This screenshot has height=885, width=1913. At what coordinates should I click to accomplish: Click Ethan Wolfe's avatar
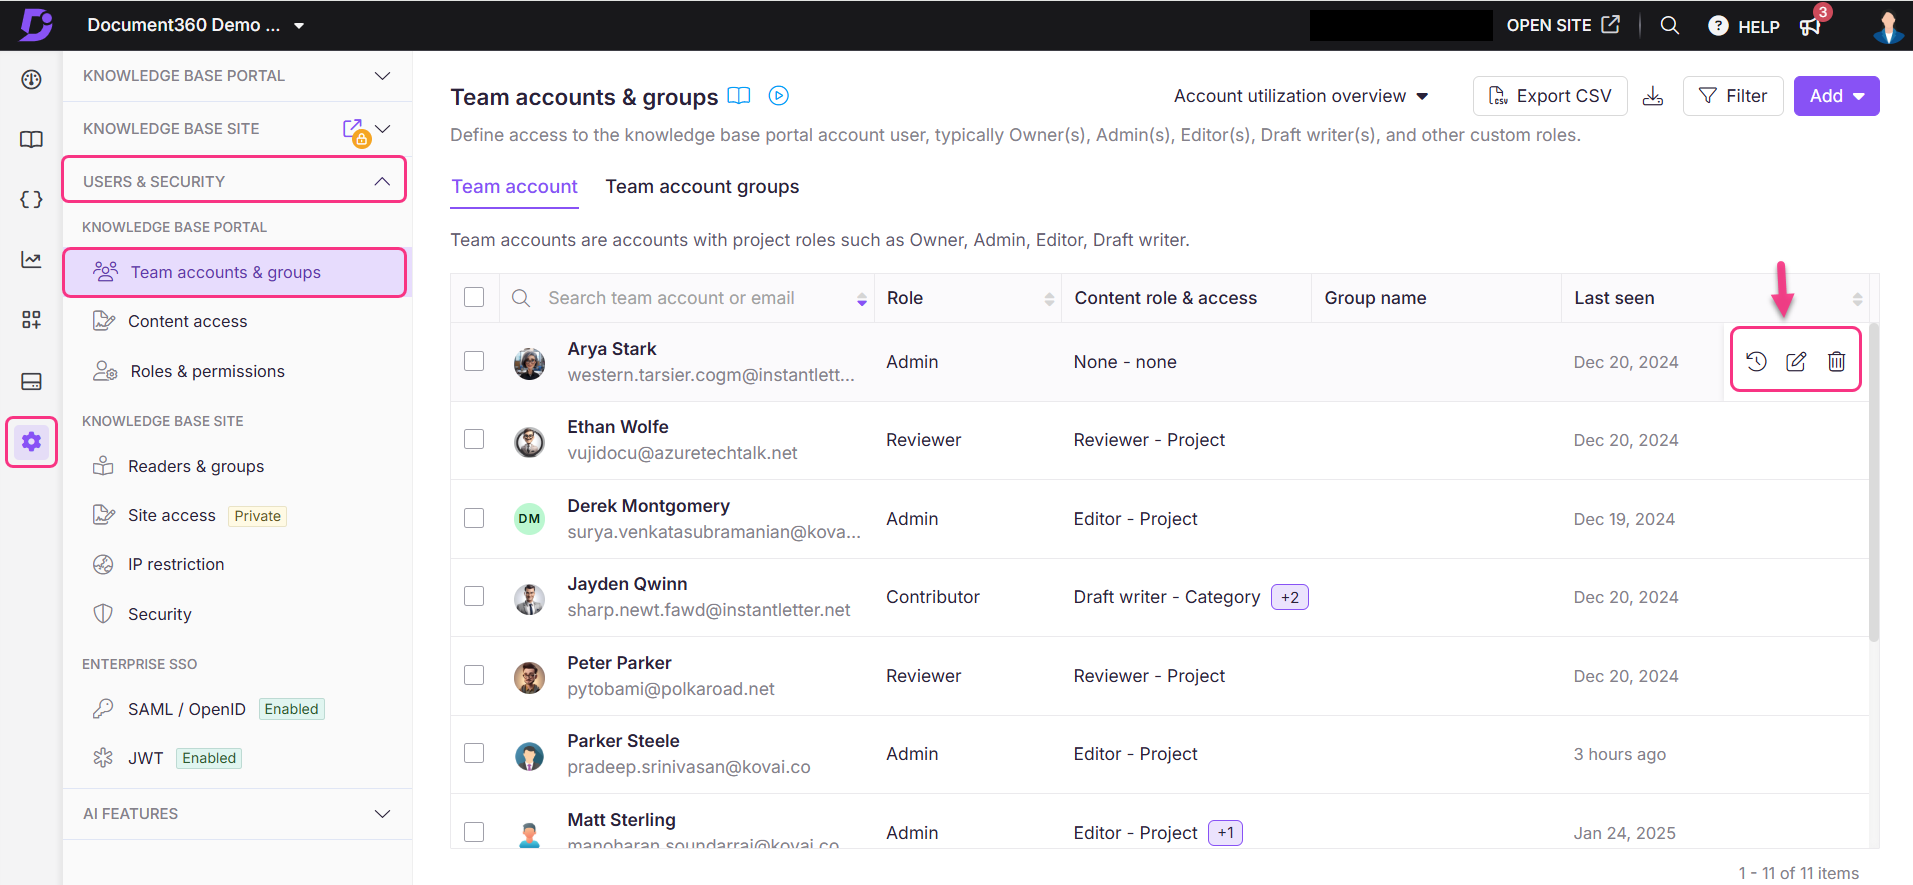pos(529,441)
